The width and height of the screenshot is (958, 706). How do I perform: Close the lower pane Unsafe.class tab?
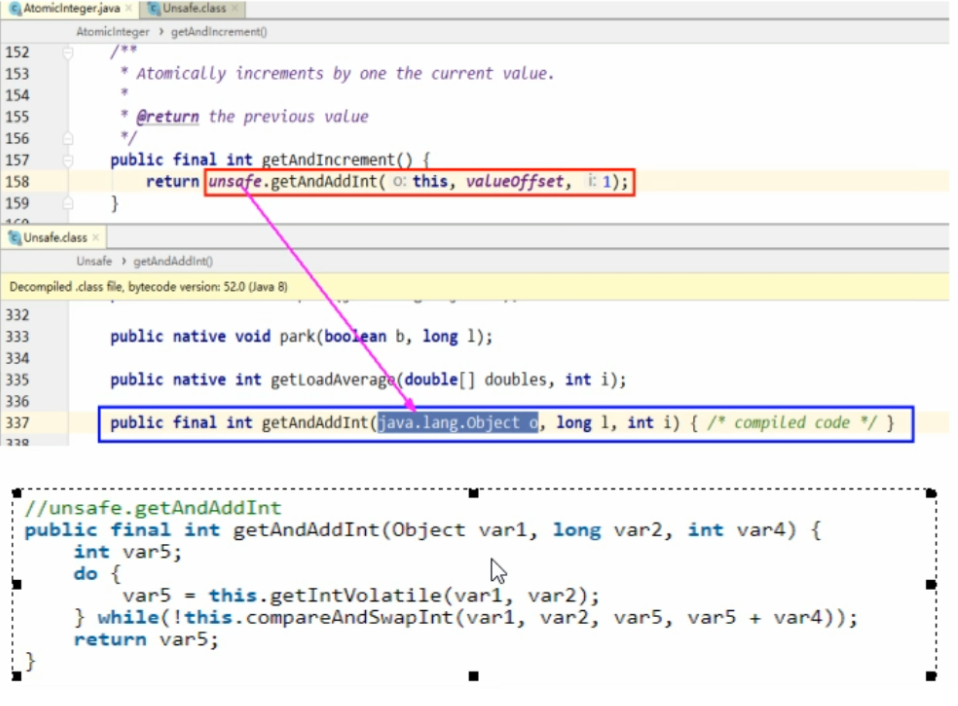[96, 238]
